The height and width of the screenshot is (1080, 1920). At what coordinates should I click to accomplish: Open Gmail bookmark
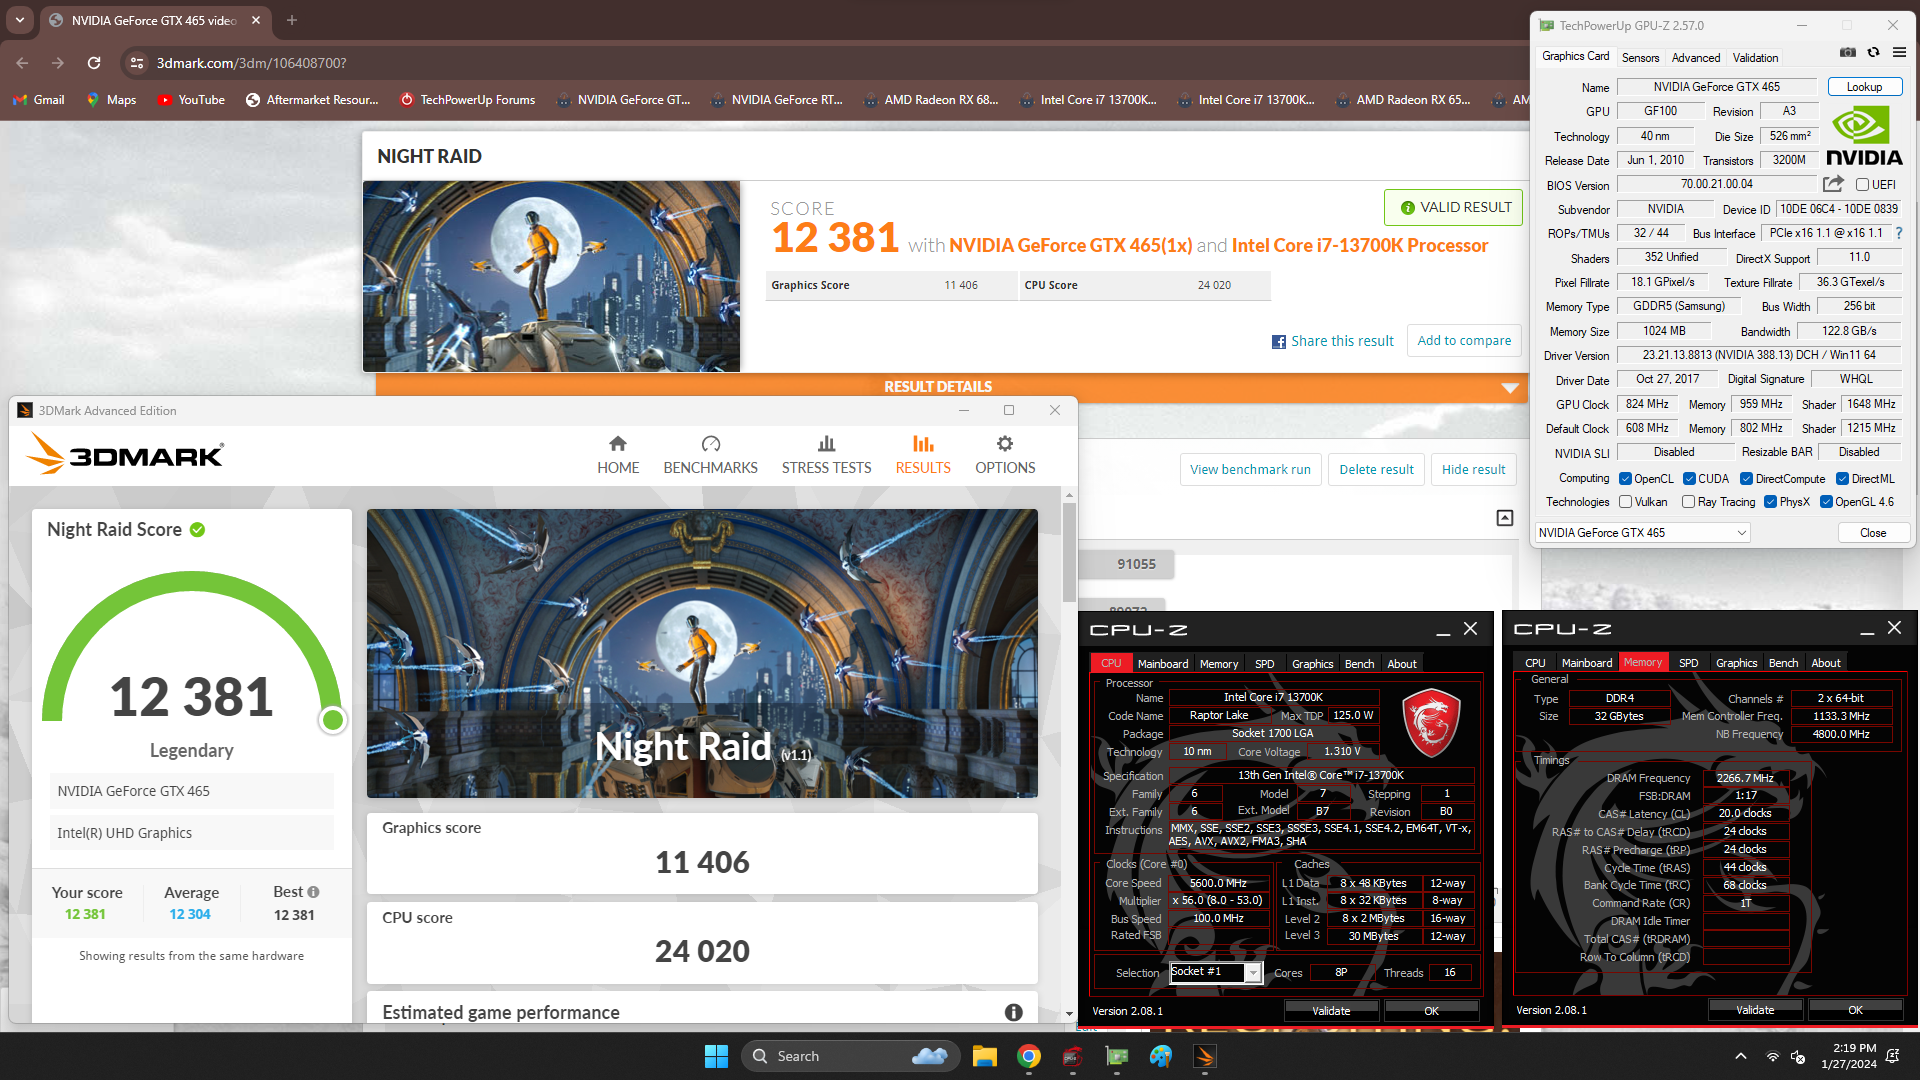pos(39,99)
